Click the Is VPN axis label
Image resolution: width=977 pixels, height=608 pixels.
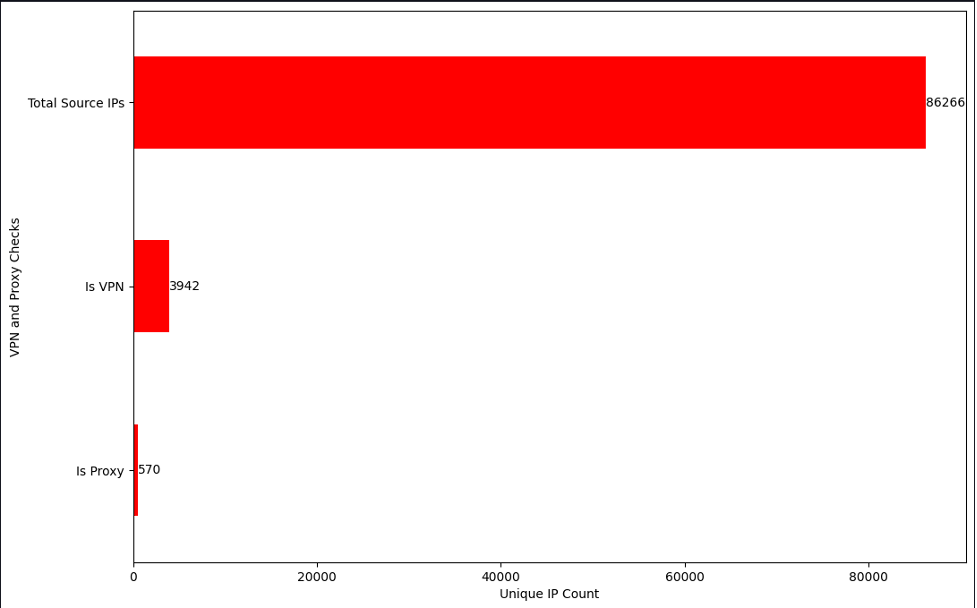[x=105, y=287]
